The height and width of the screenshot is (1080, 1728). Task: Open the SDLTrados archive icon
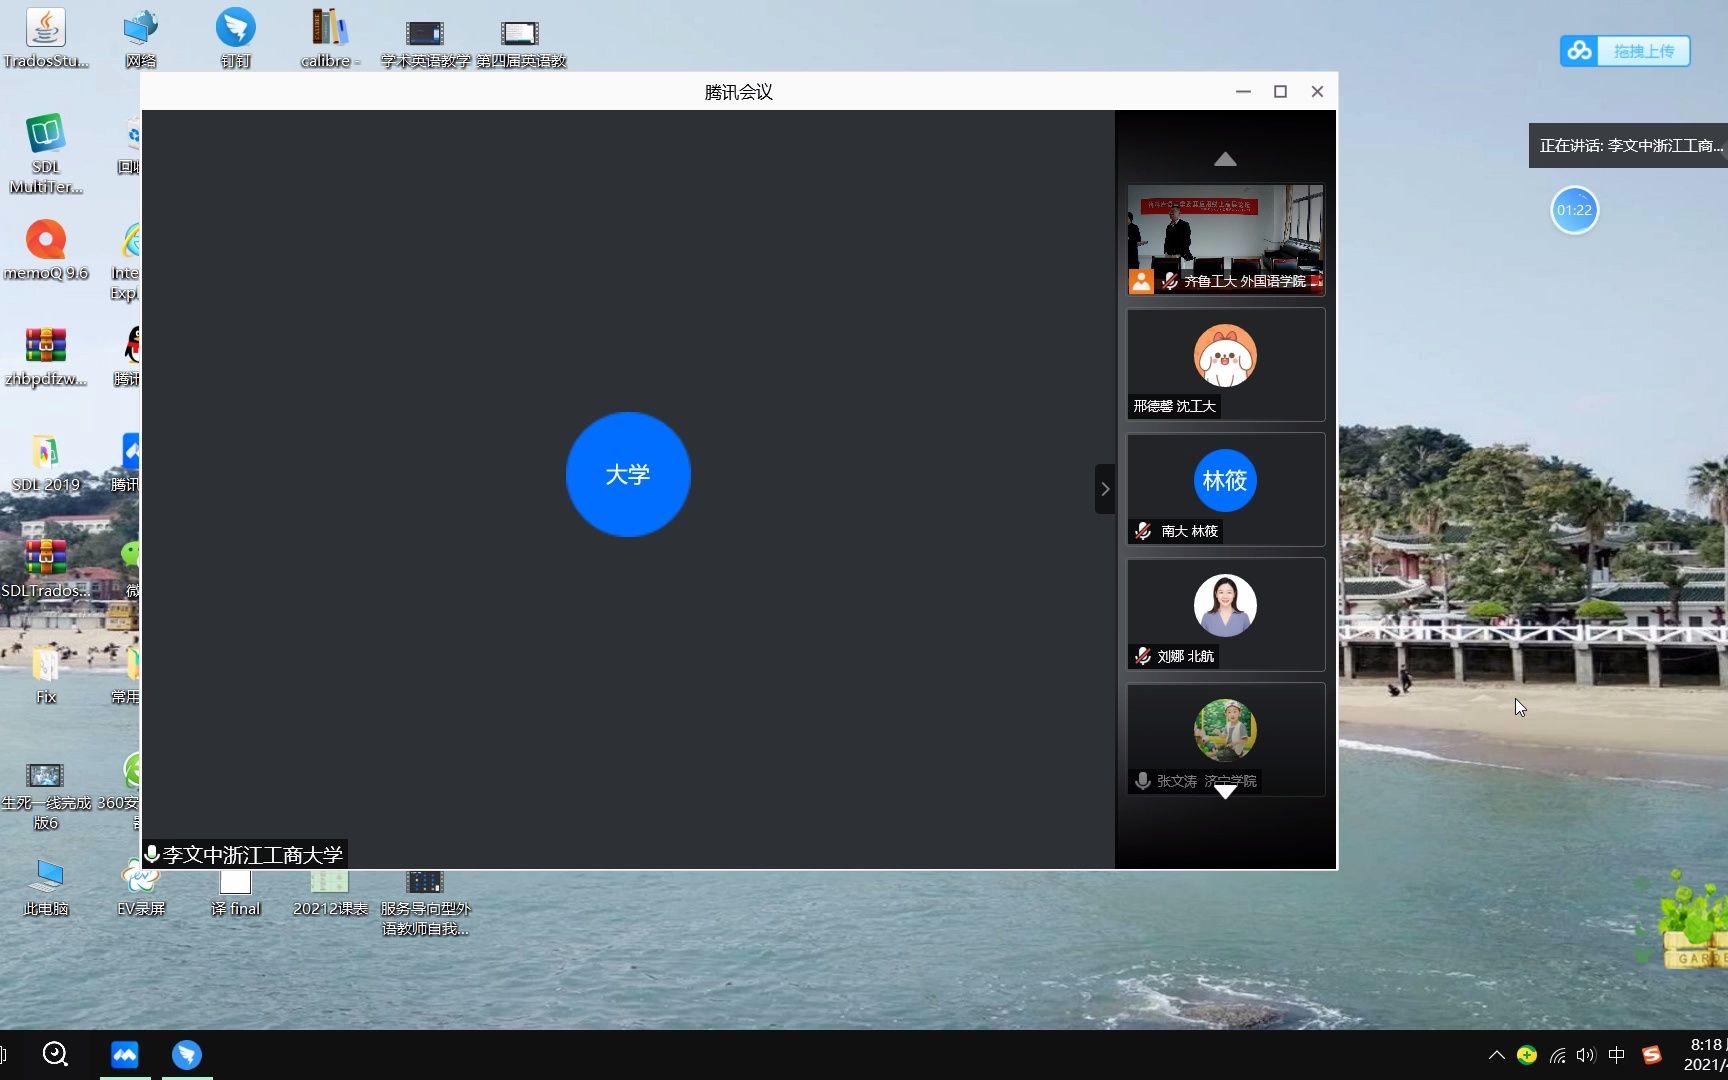45,568
